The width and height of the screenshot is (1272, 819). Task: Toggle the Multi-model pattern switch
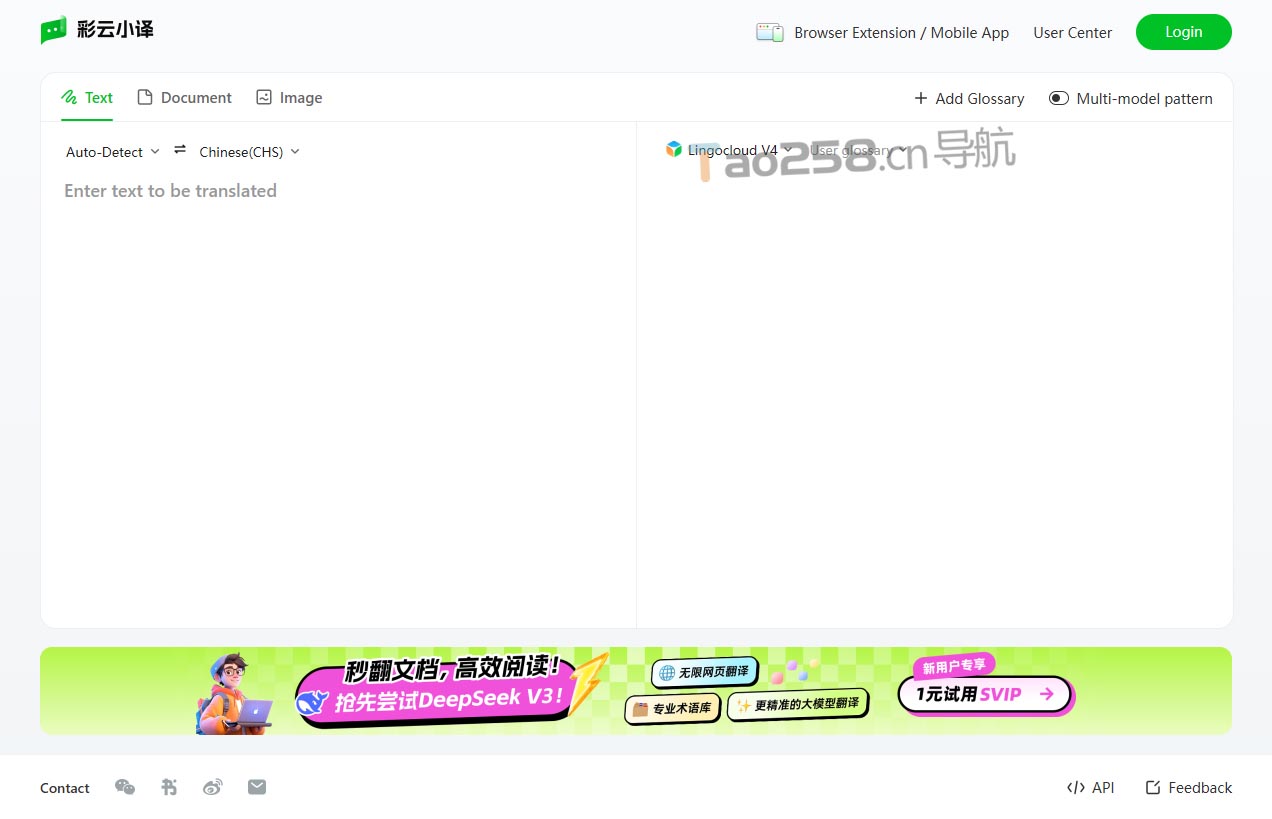pyautogui.click(x=1058, y=98)
